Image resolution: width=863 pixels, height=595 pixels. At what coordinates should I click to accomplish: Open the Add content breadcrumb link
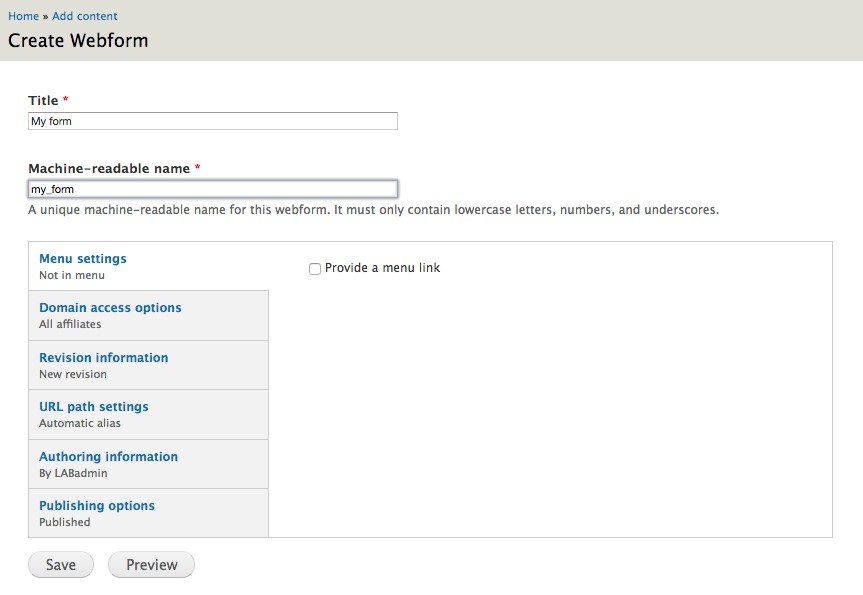click(85, 16)
